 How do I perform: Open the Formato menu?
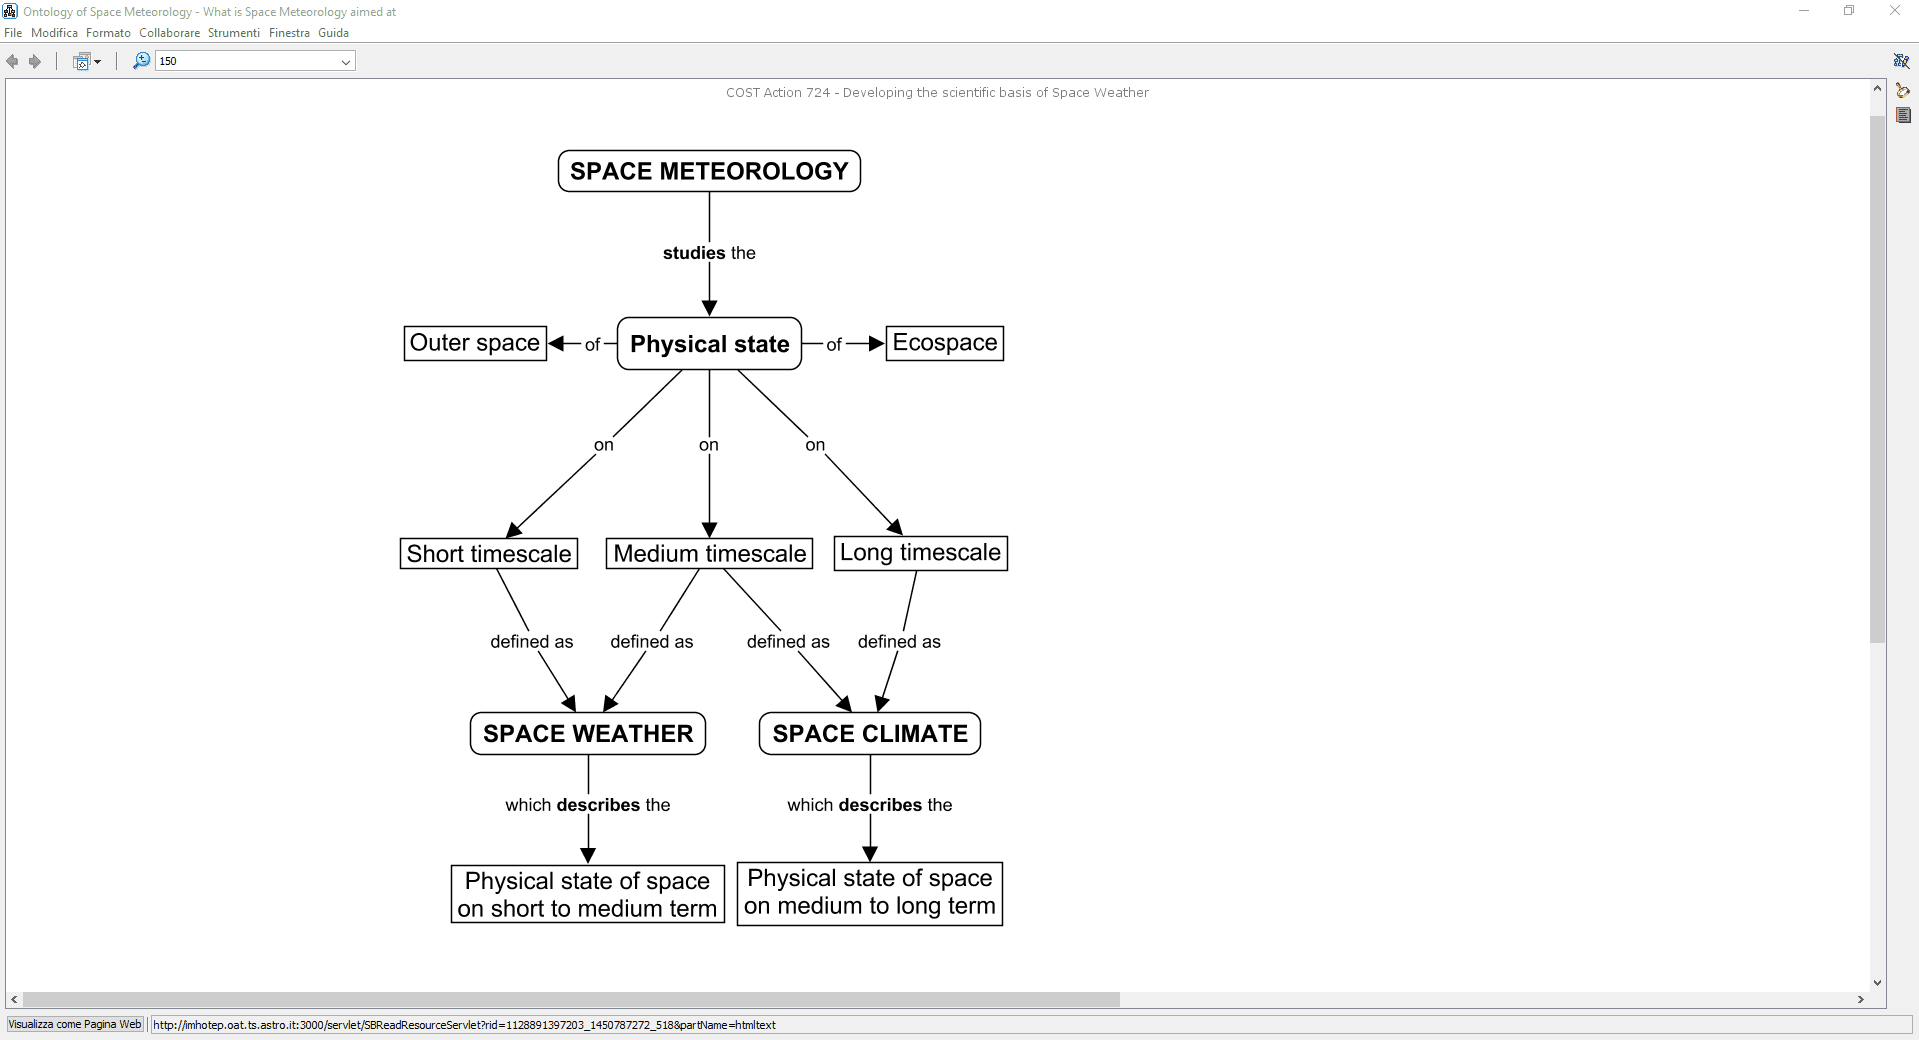pos(108,33)
